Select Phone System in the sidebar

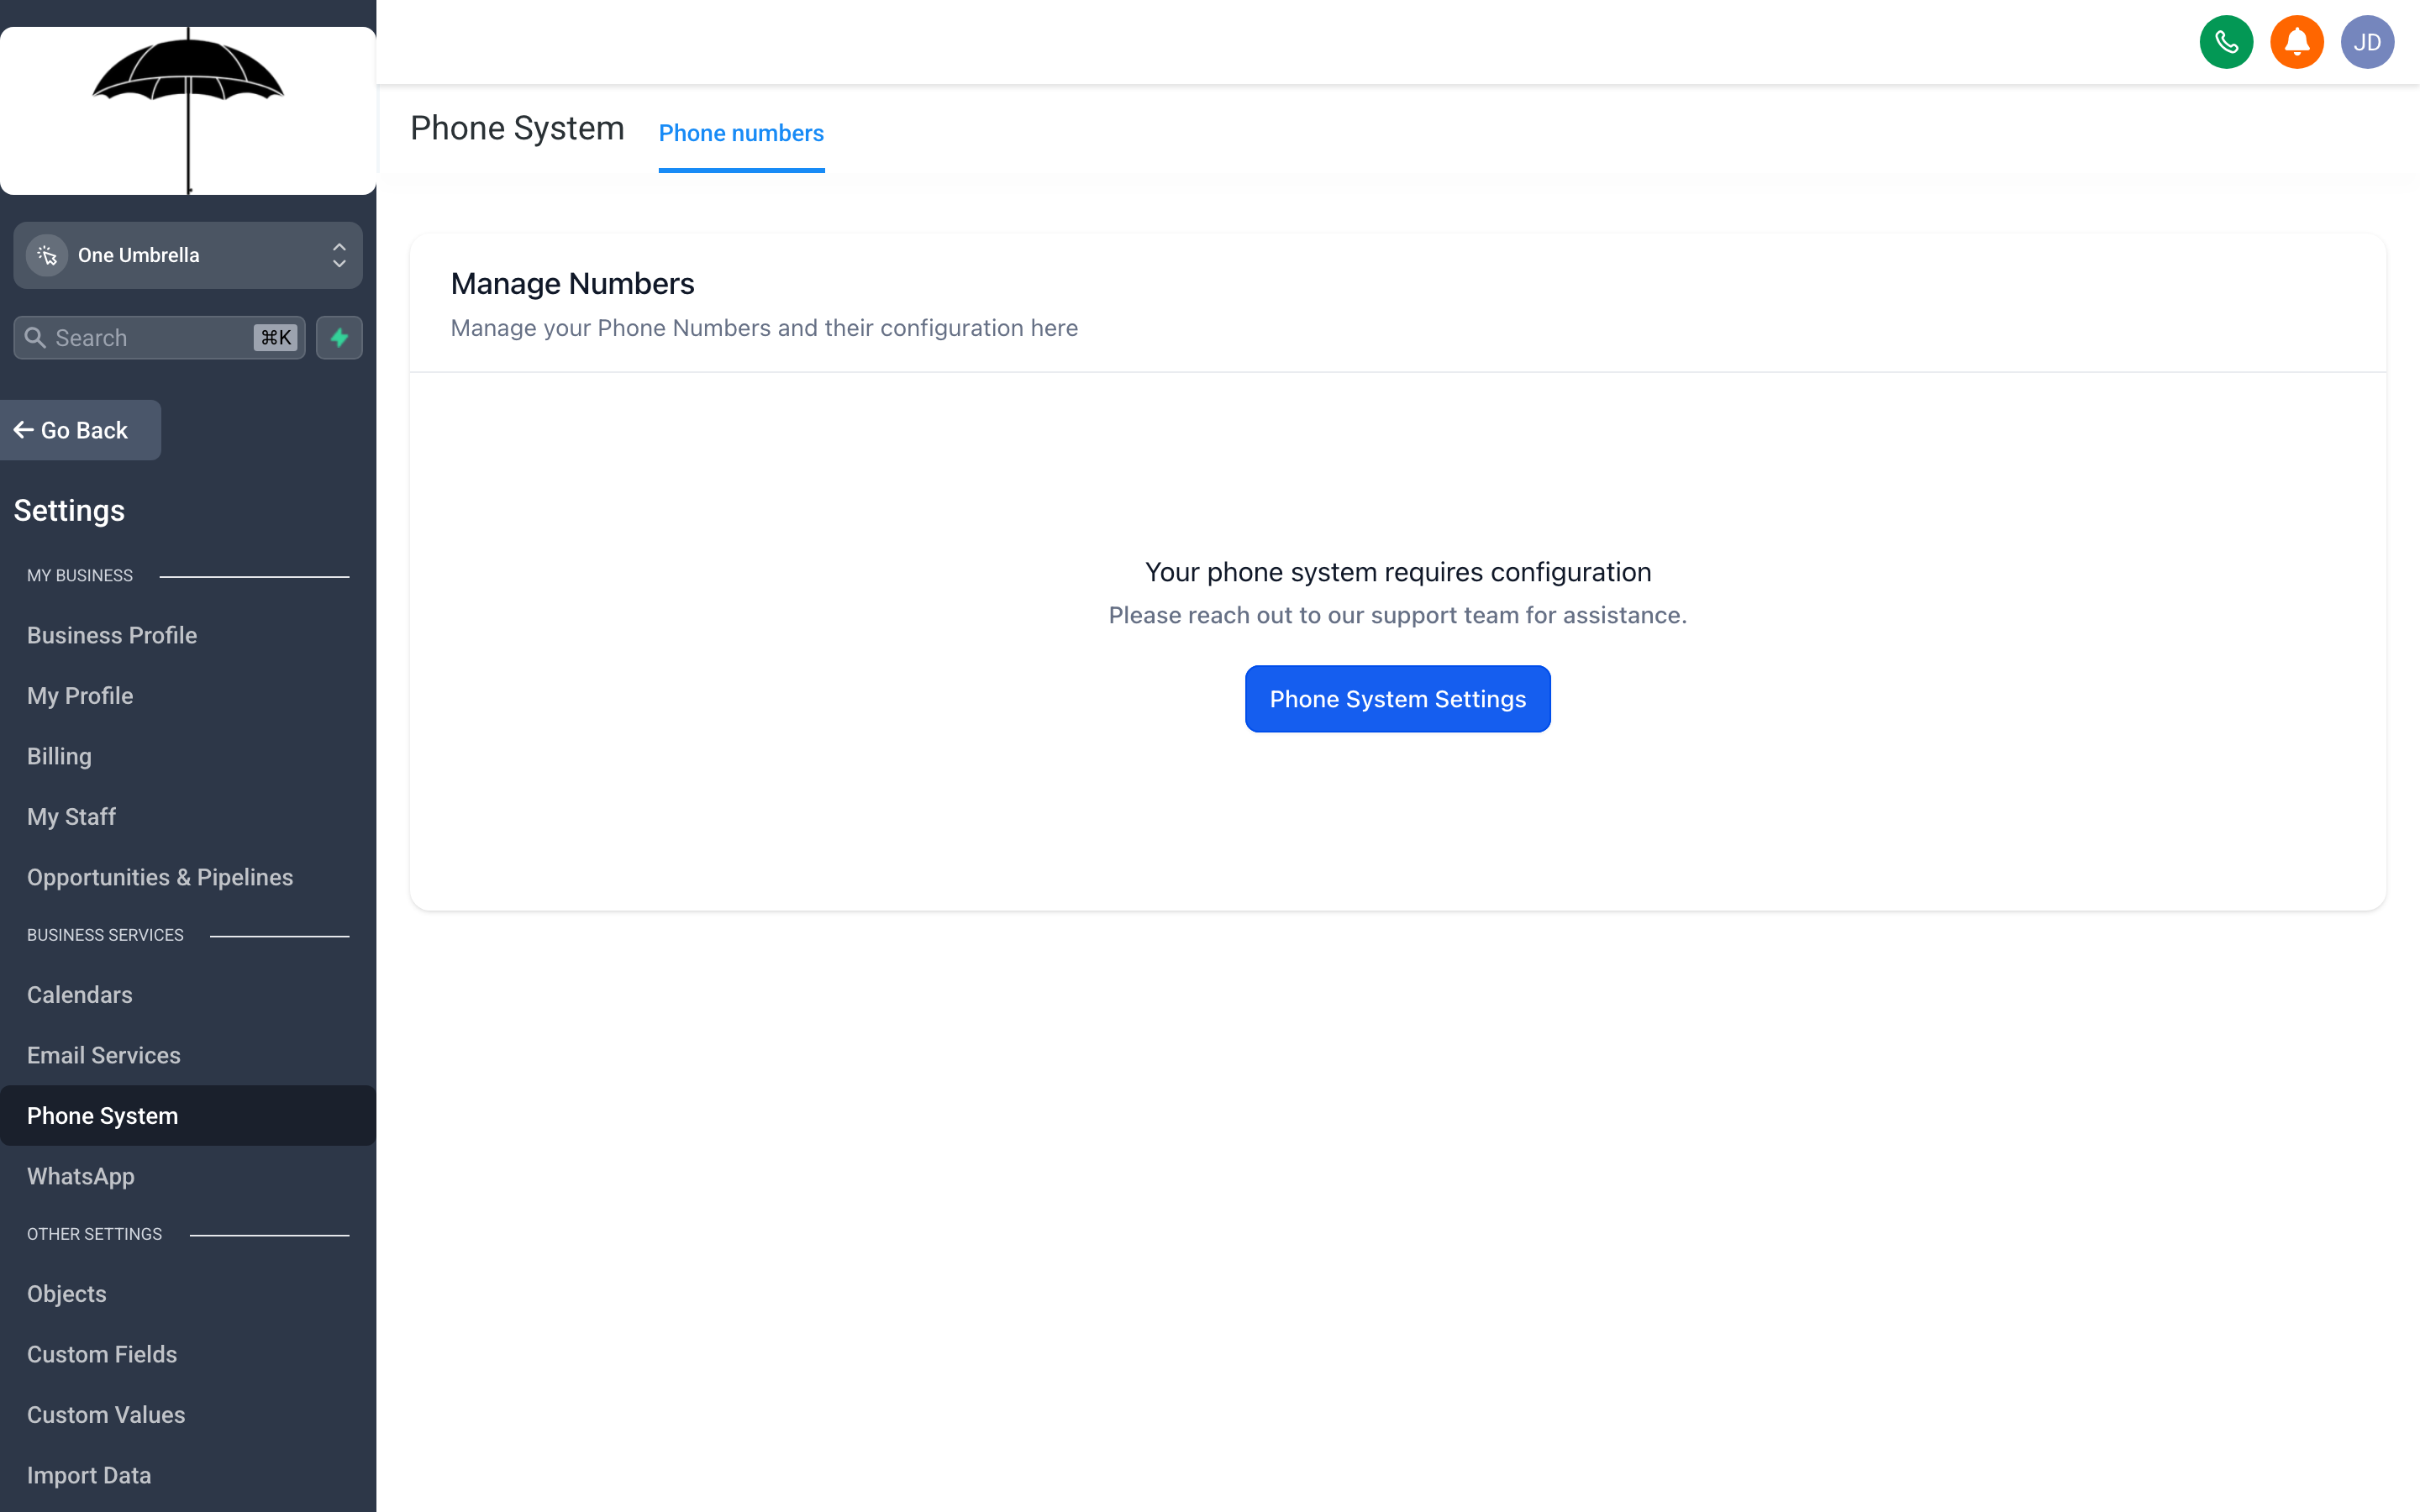(188, 1116)
